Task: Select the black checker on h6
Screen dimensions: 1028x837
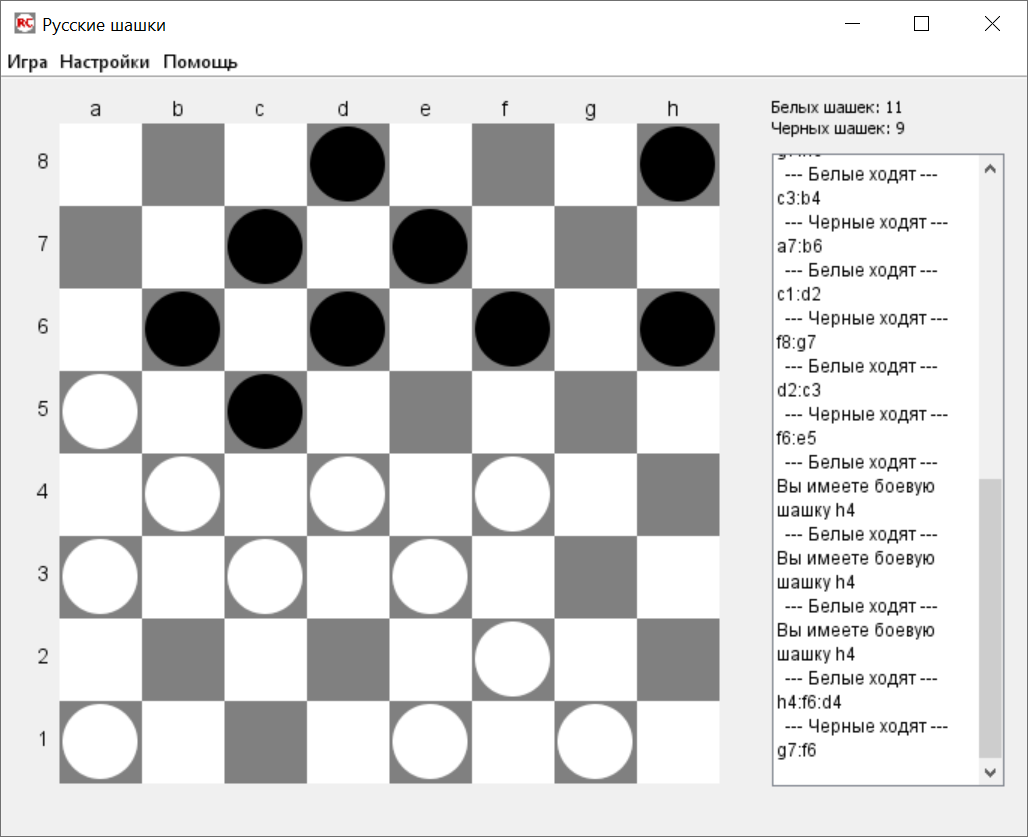Action: click(x=677, y=329)
